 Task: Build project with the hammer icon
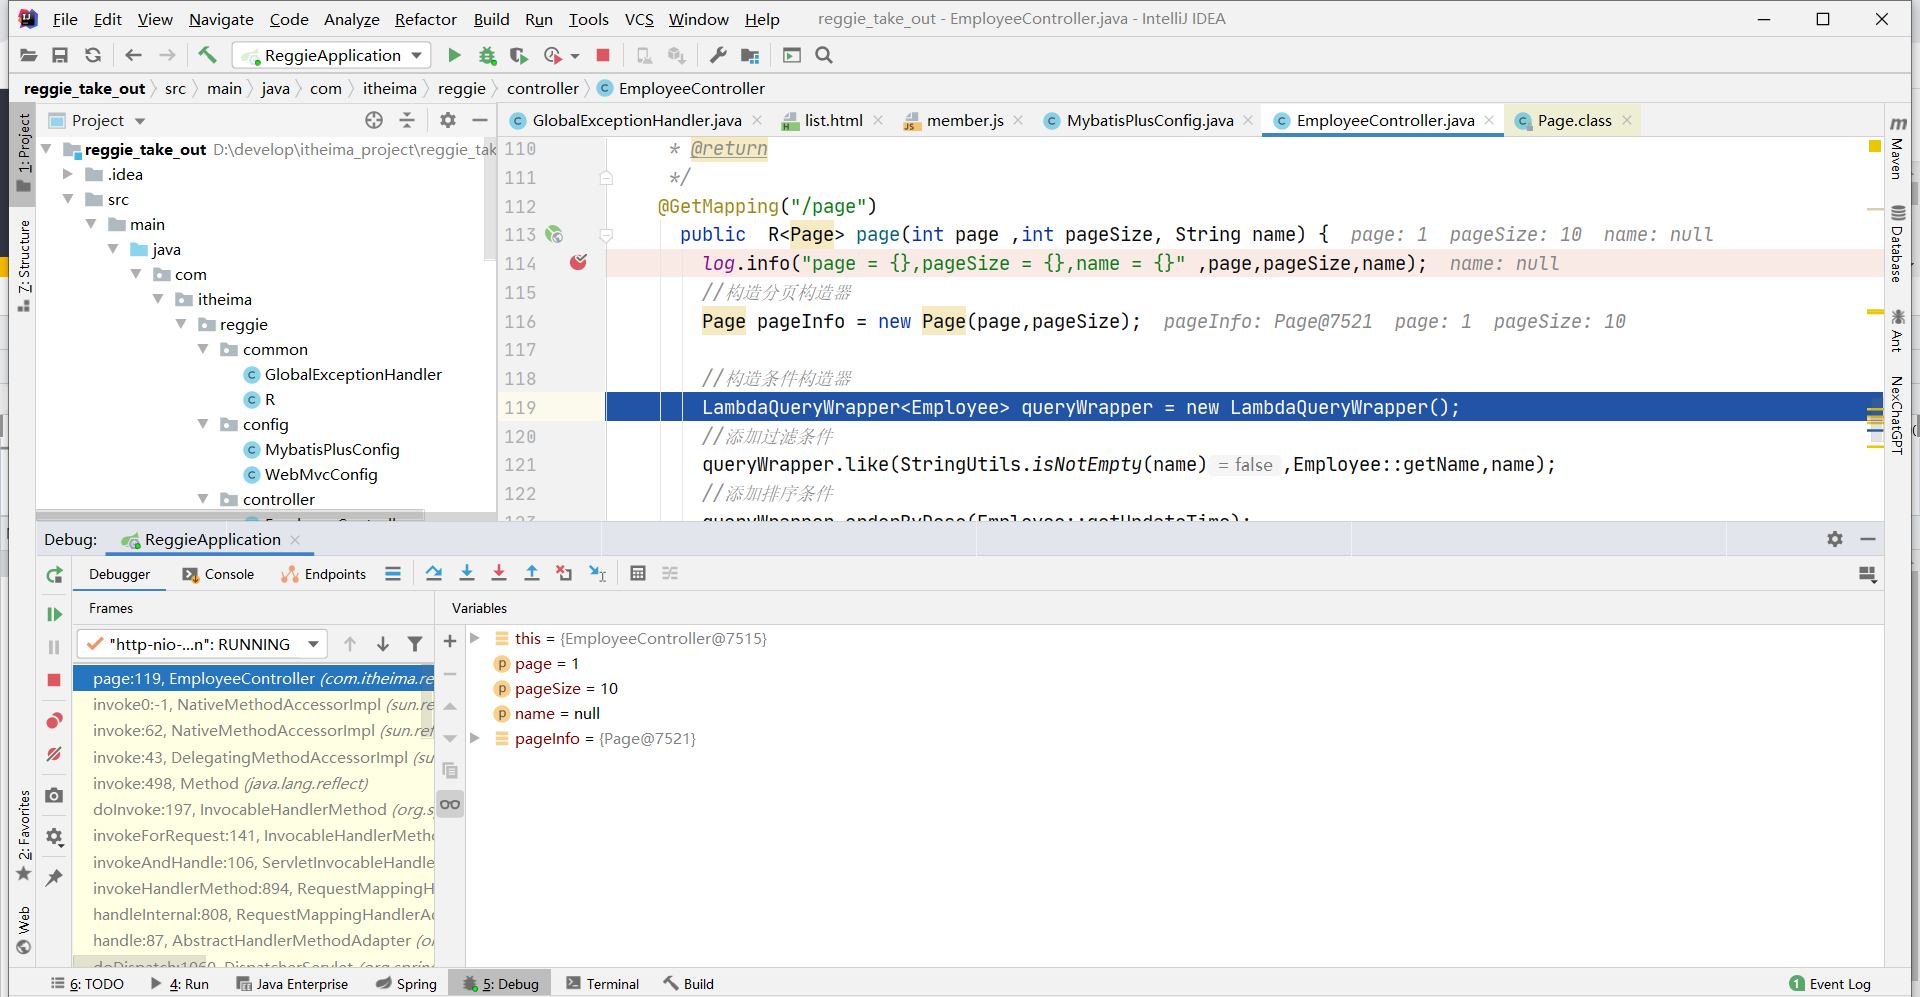click(207, 55)
